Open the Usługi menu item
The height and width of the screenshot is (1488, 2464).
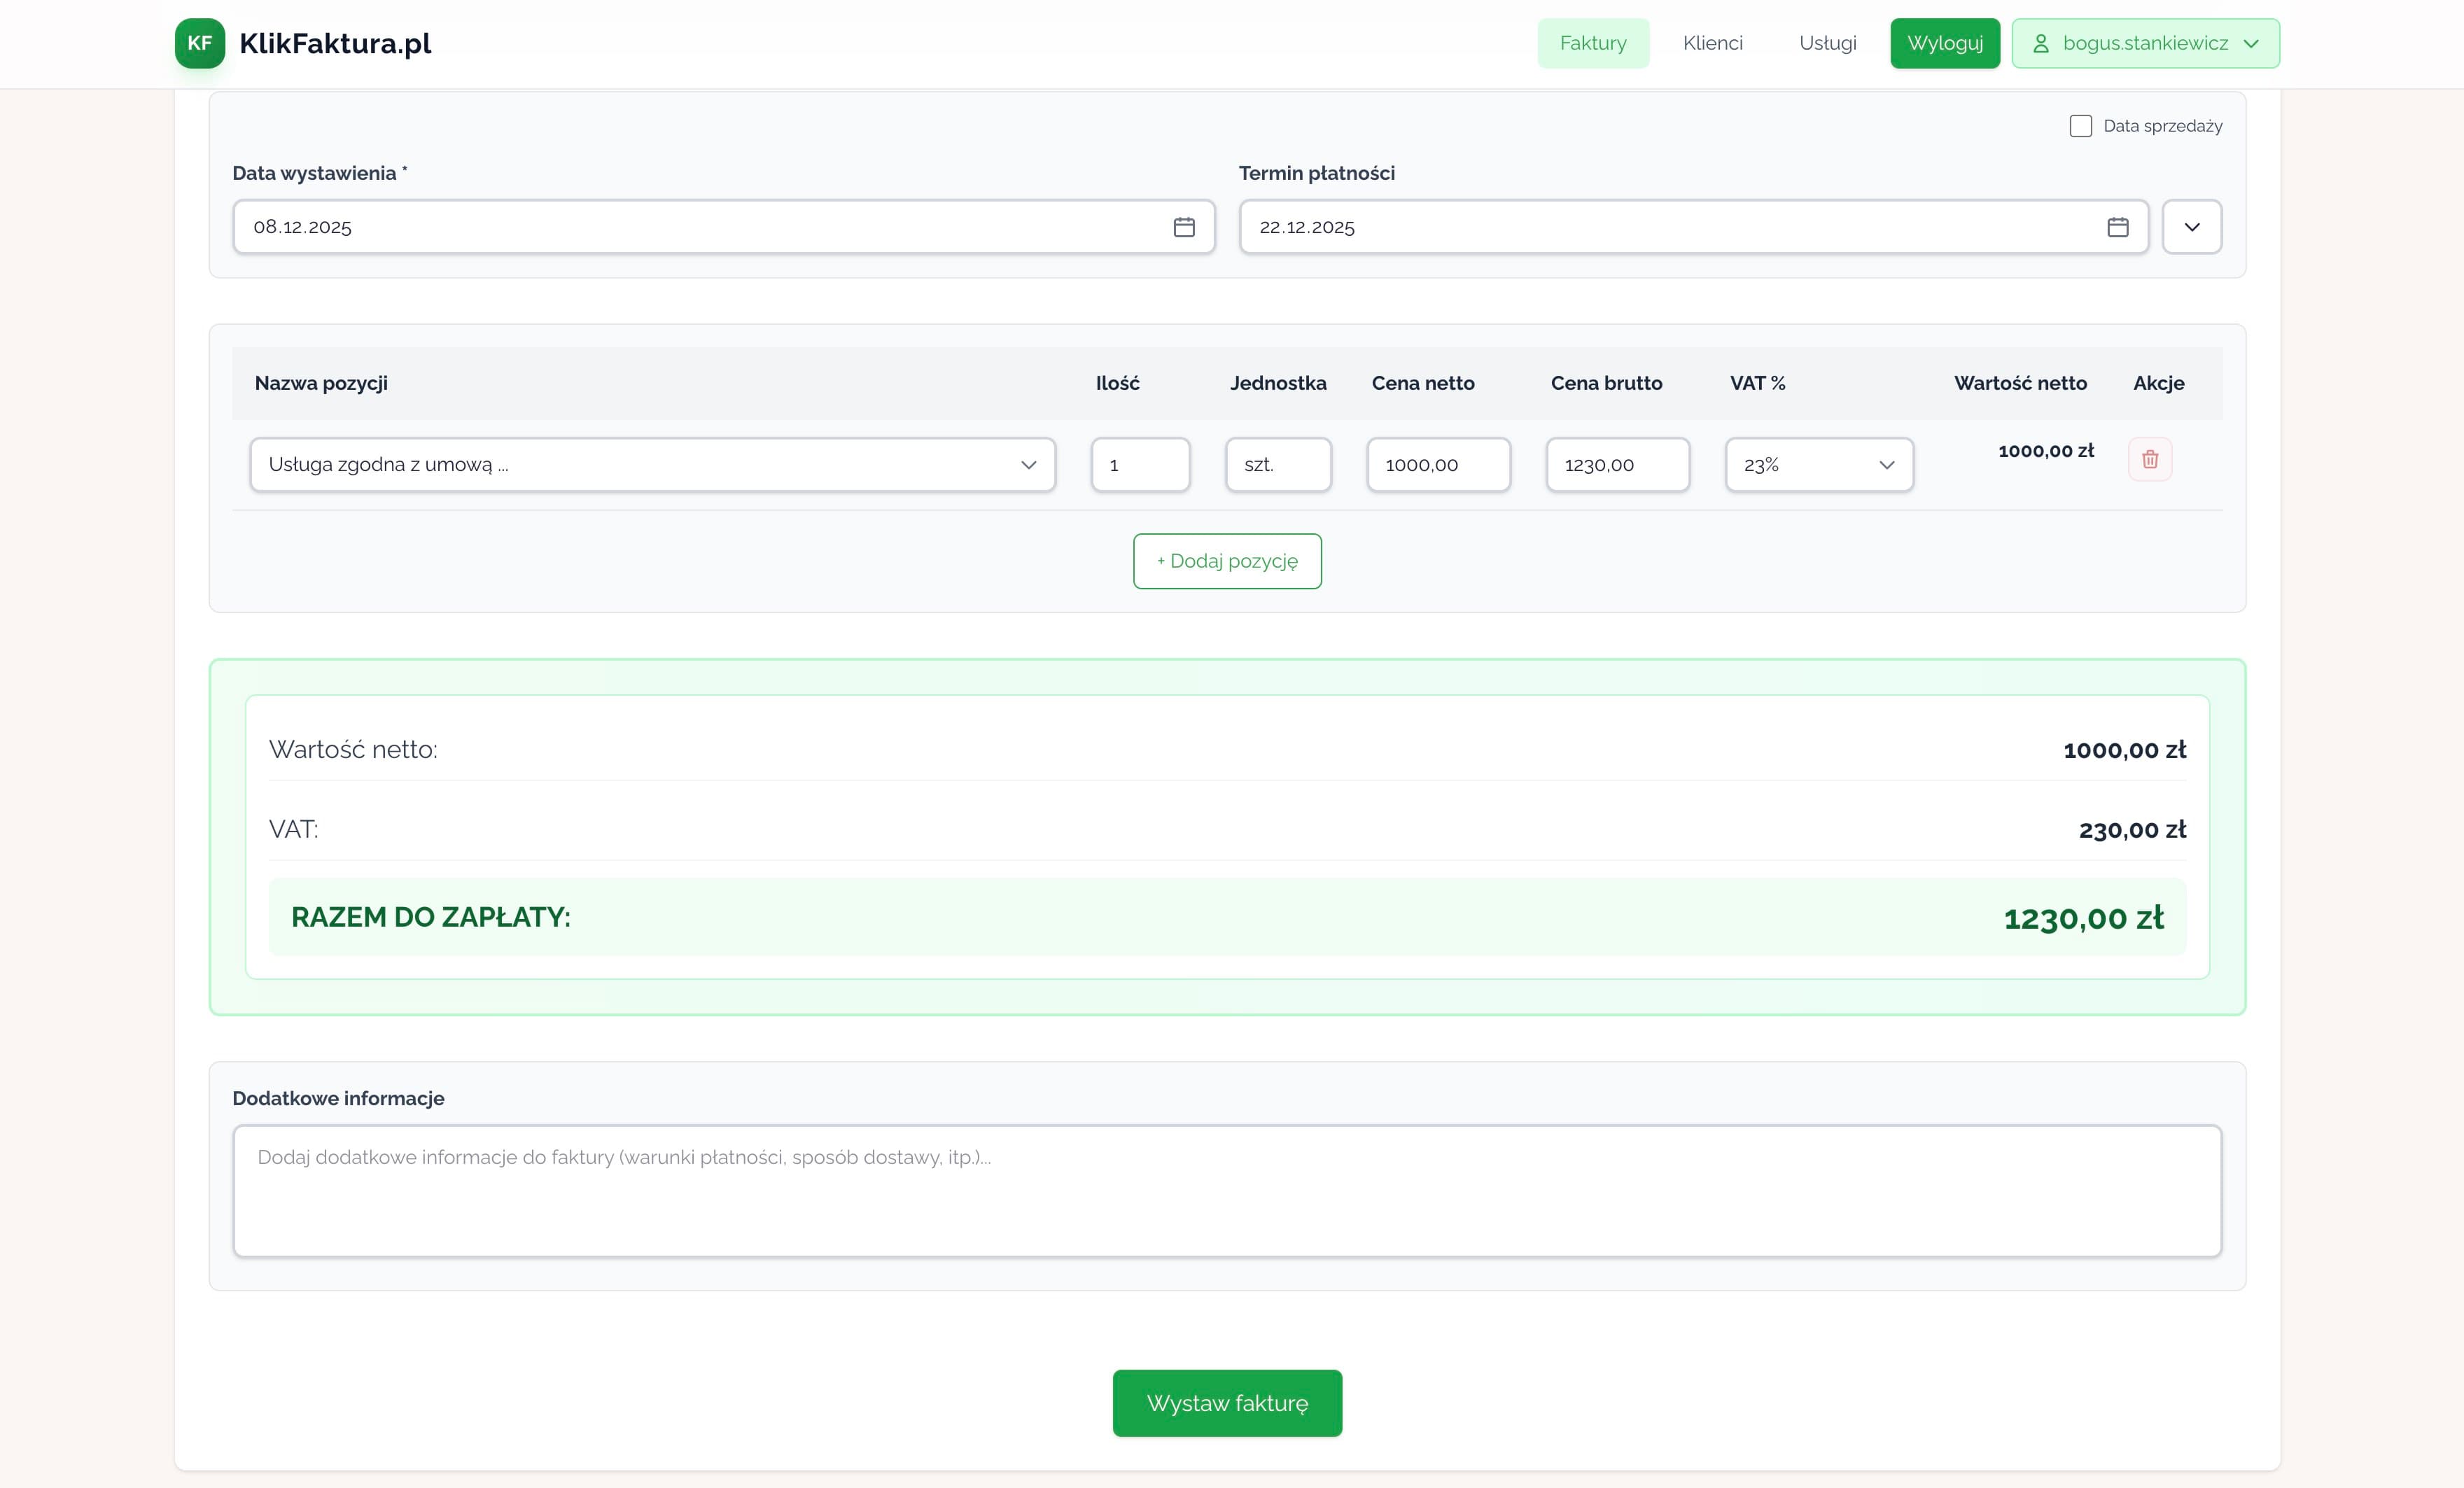coord(1827,44)
